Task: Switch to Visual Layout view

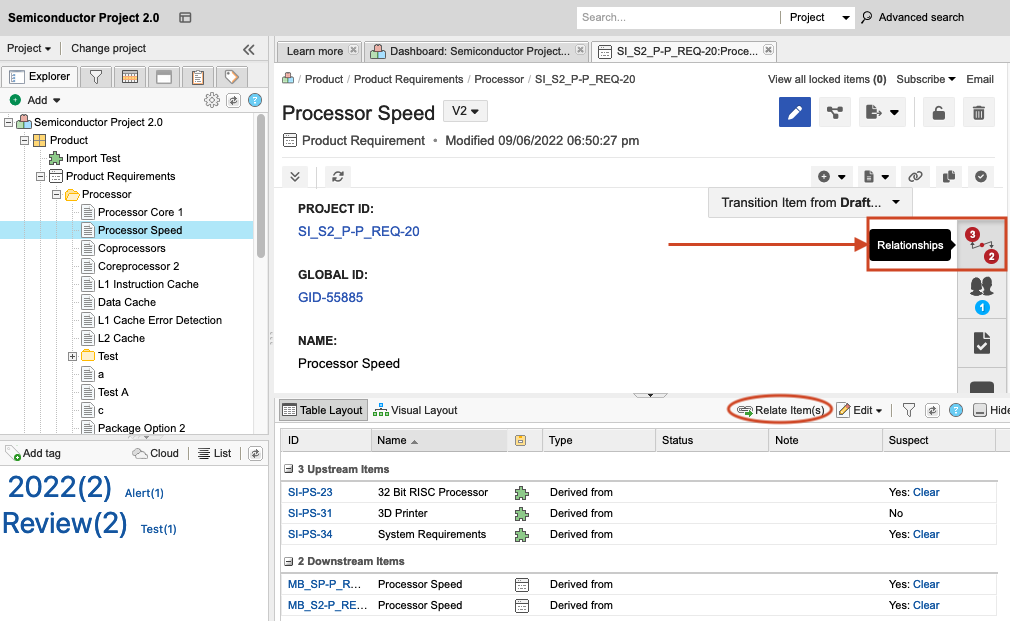Action: (x=415, y=410)
